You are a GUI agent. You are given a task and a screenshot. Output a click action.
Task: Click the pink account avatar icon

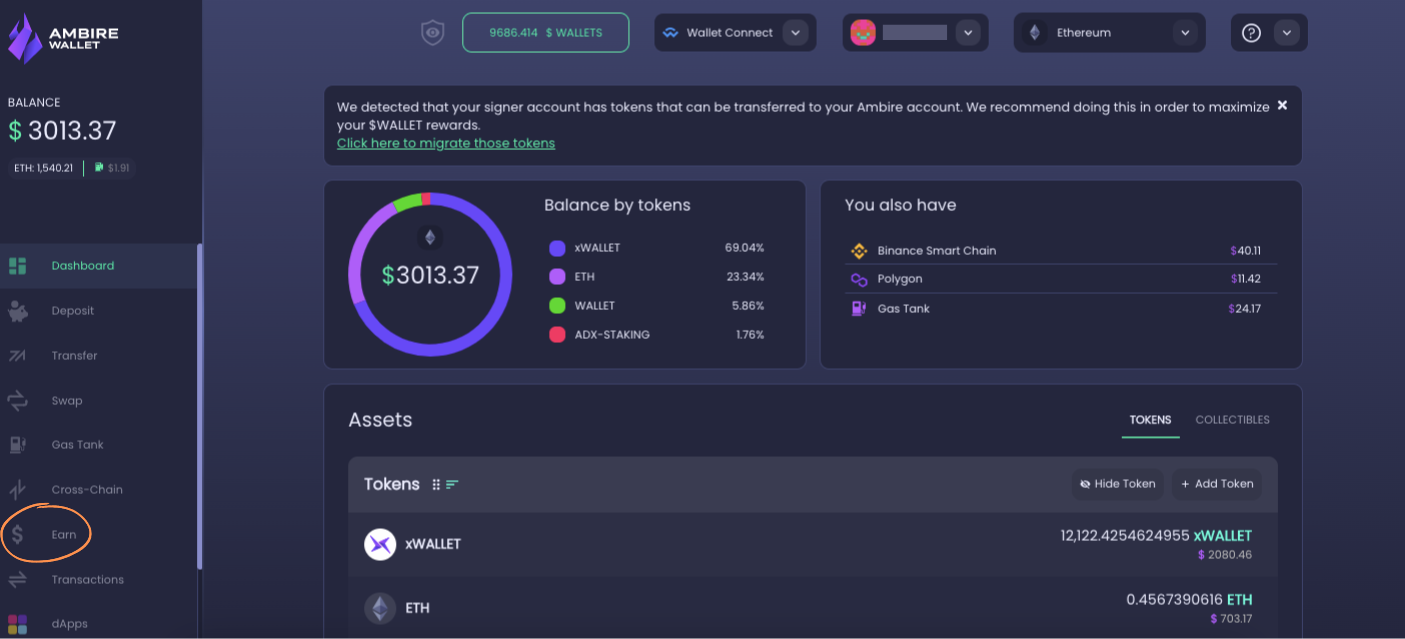[863, 32]
